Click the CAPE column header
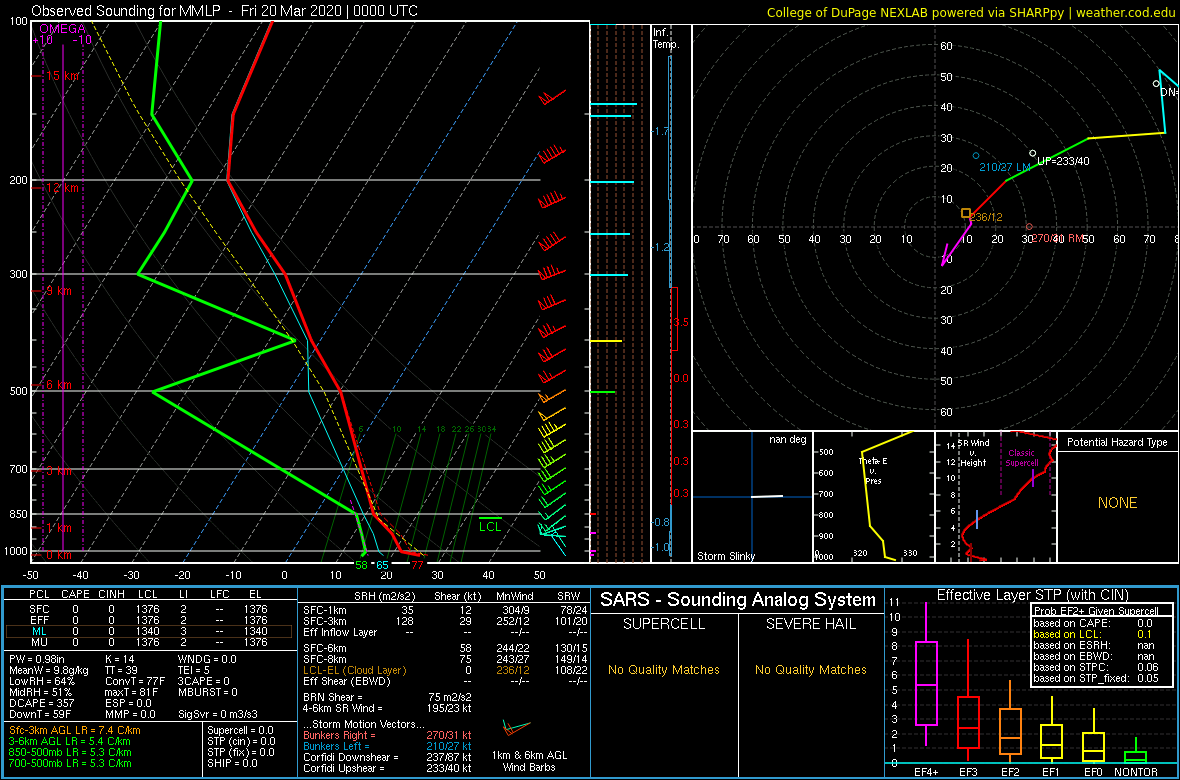Viewport: 1180px width, 780px height. (75, 596)
